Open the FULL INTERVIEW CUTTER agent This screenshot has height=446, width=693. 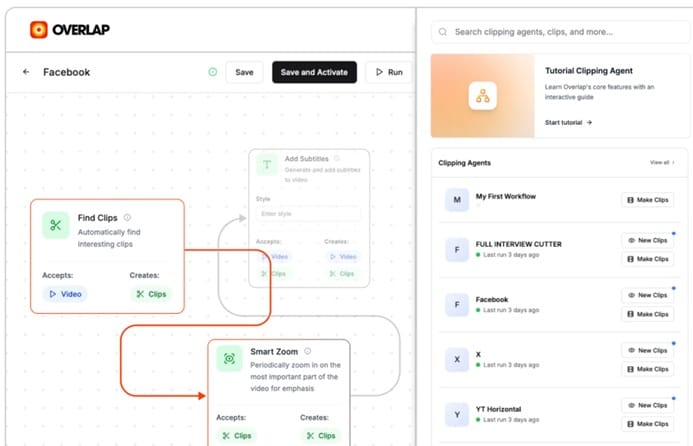(x=518, y=244)
